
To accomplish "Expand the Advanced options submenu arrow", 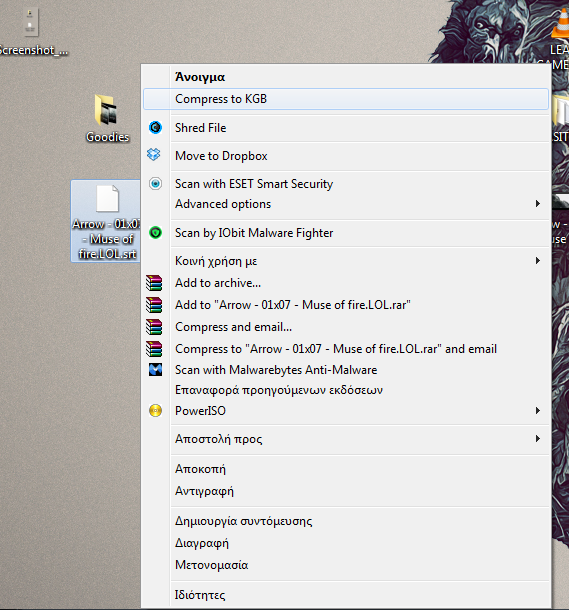I will click(x=537, y=203).
